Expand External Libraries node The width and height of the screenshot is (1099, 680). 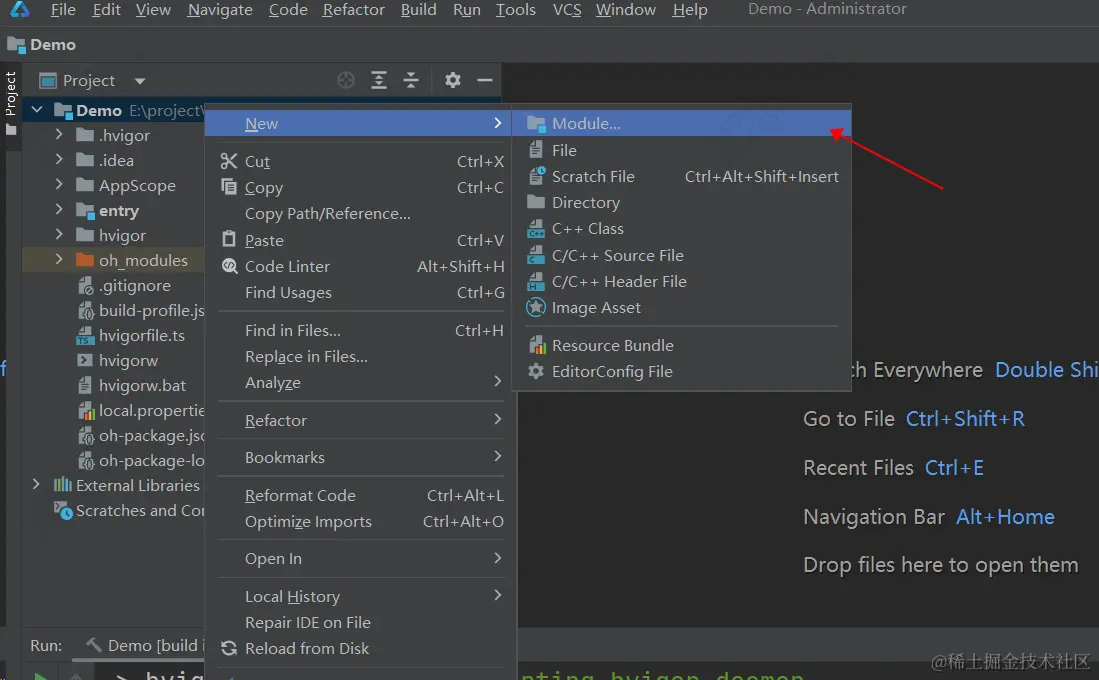click(x=36, y=485)
